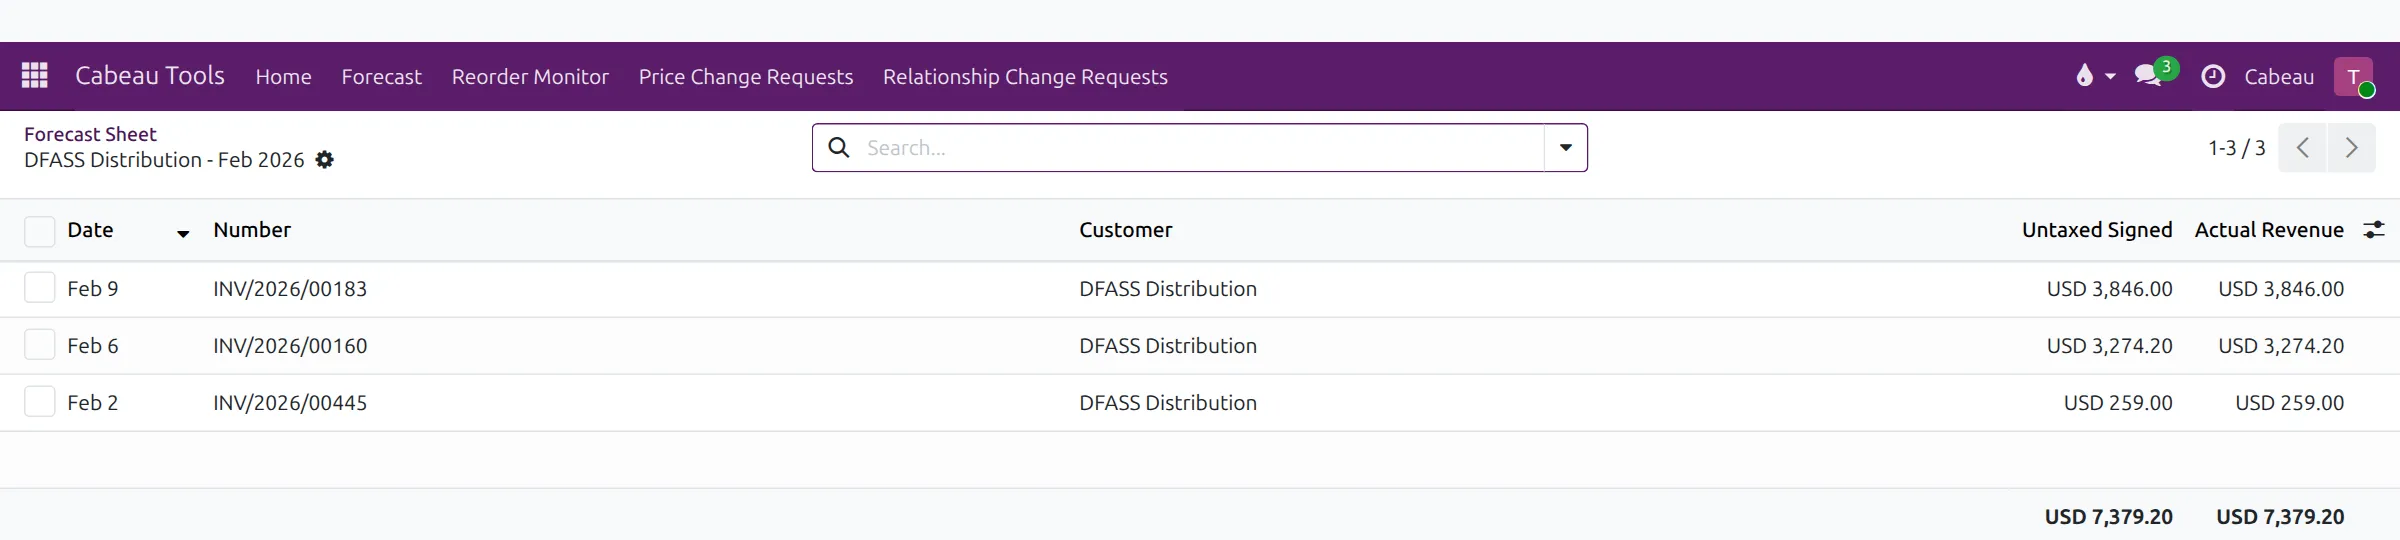Click the Feb 2 date cell
Image resolution: width=2400 pixels, height=540 pixels.
click(x=93, y=403)
